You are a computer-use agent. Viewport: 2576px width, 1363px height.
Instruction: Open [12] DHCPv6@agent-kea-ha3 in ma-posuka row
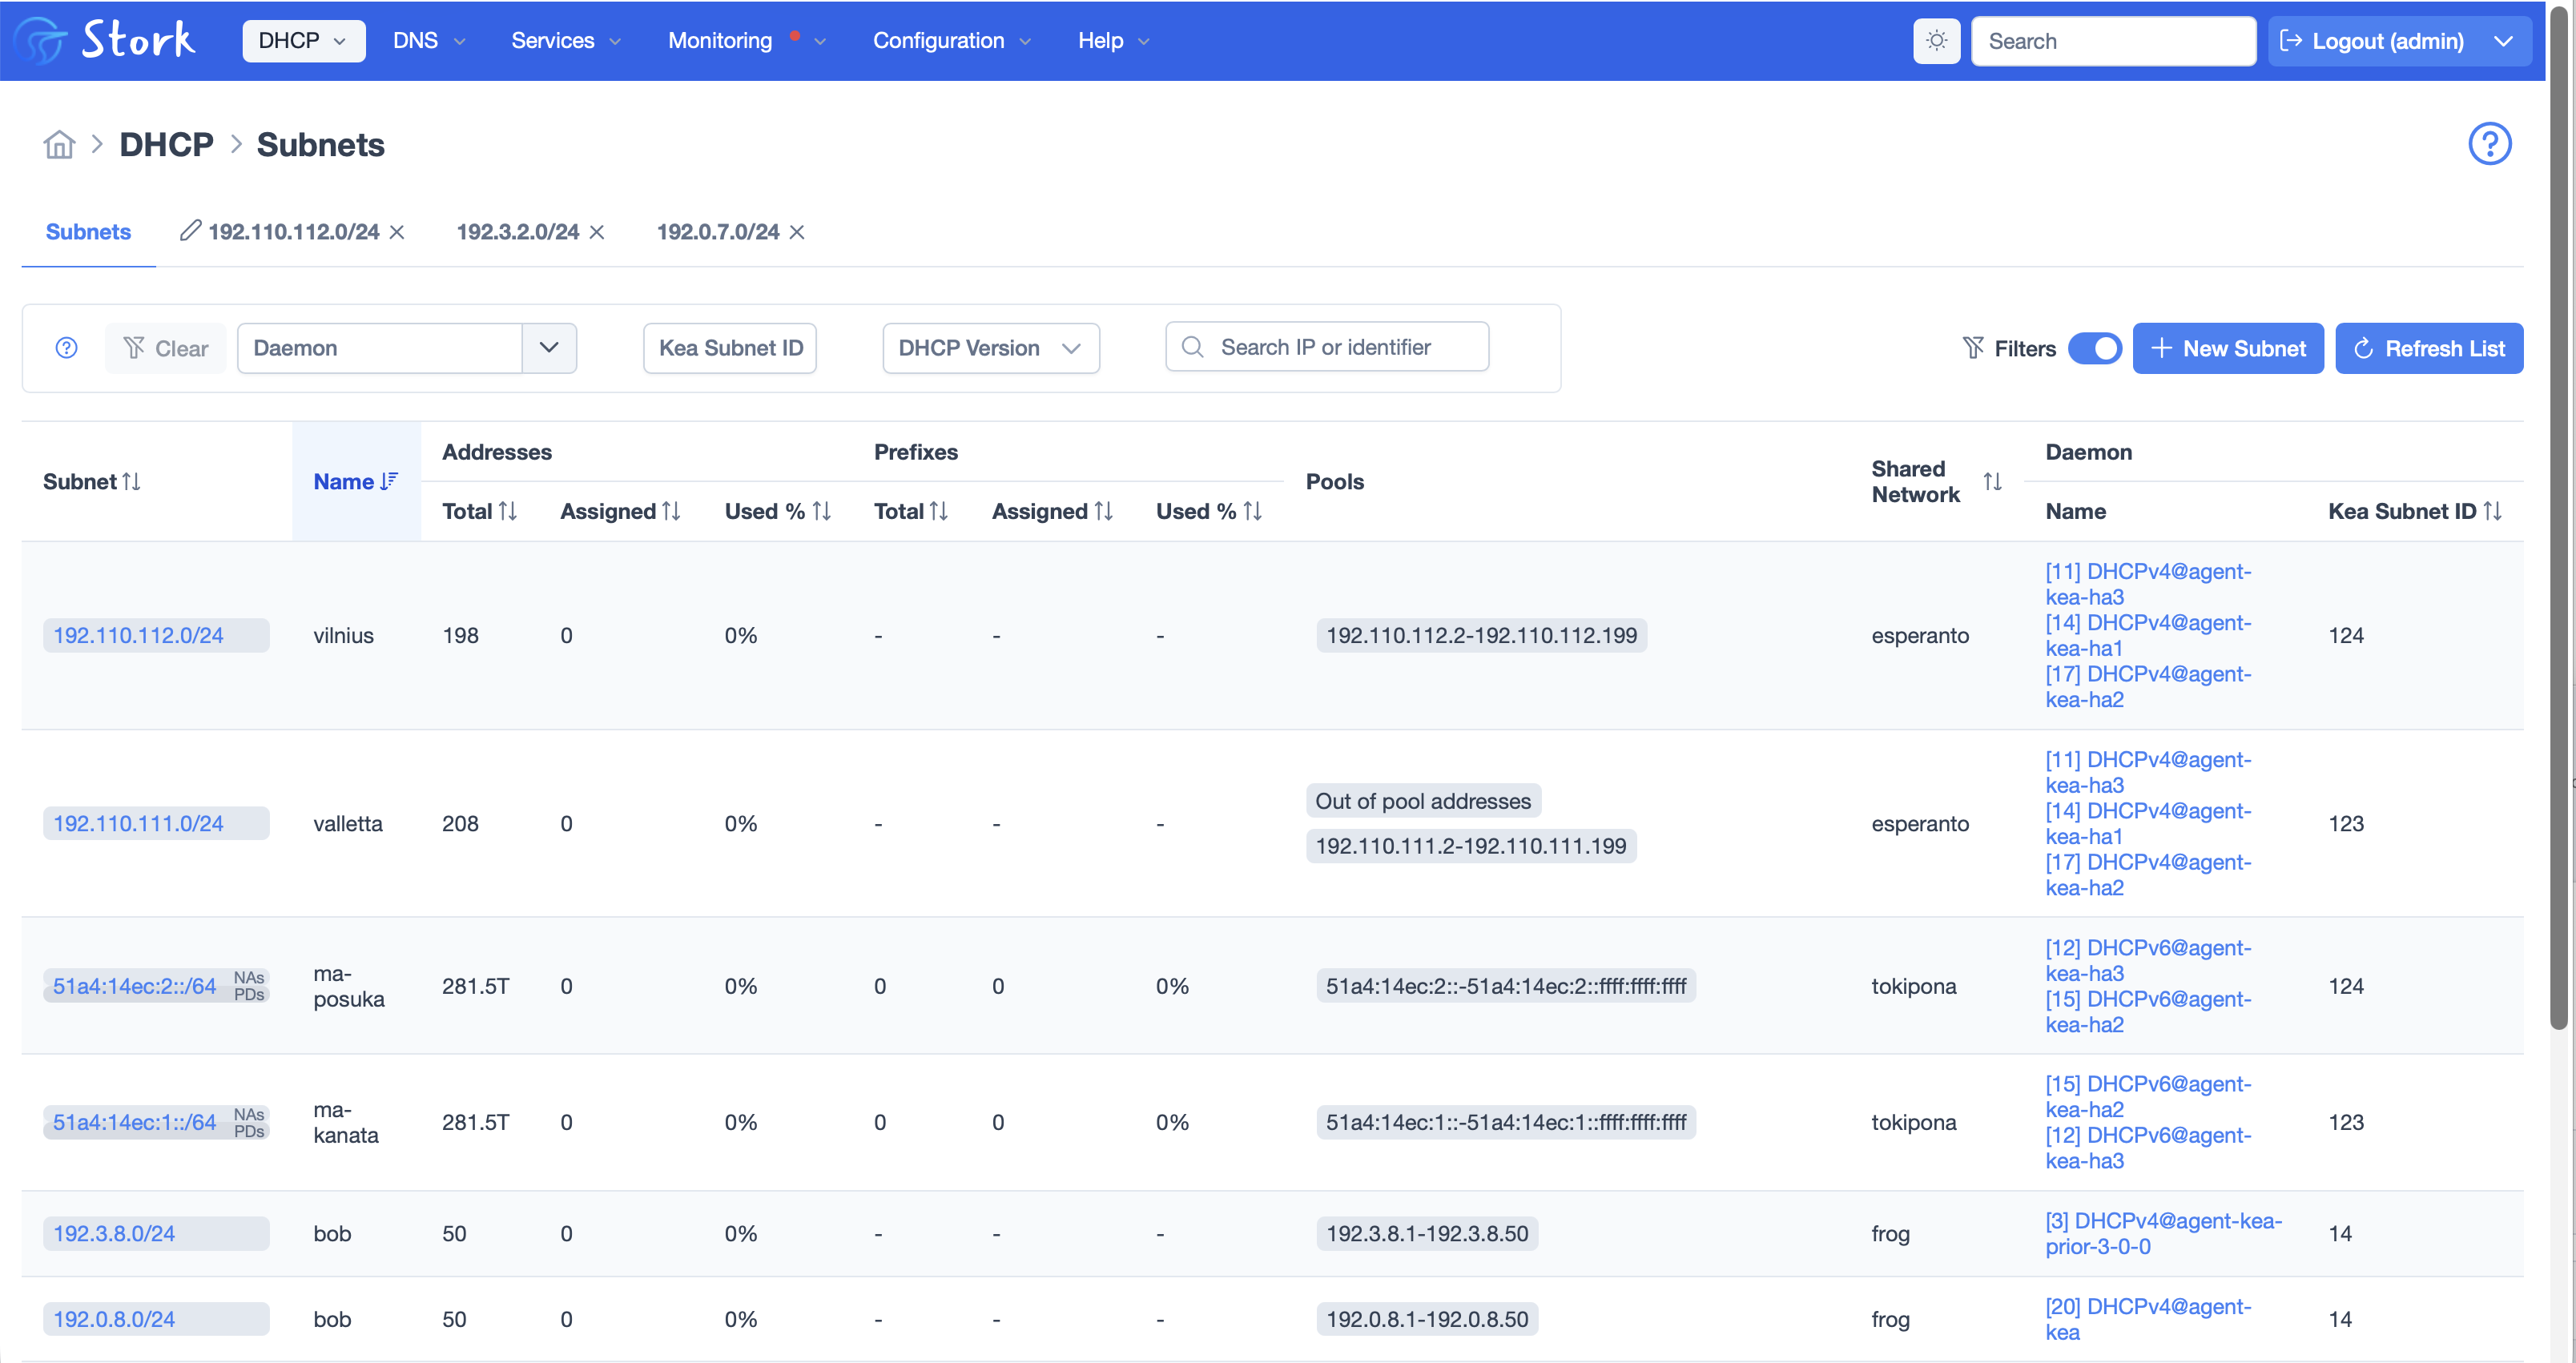[2148, 960]
